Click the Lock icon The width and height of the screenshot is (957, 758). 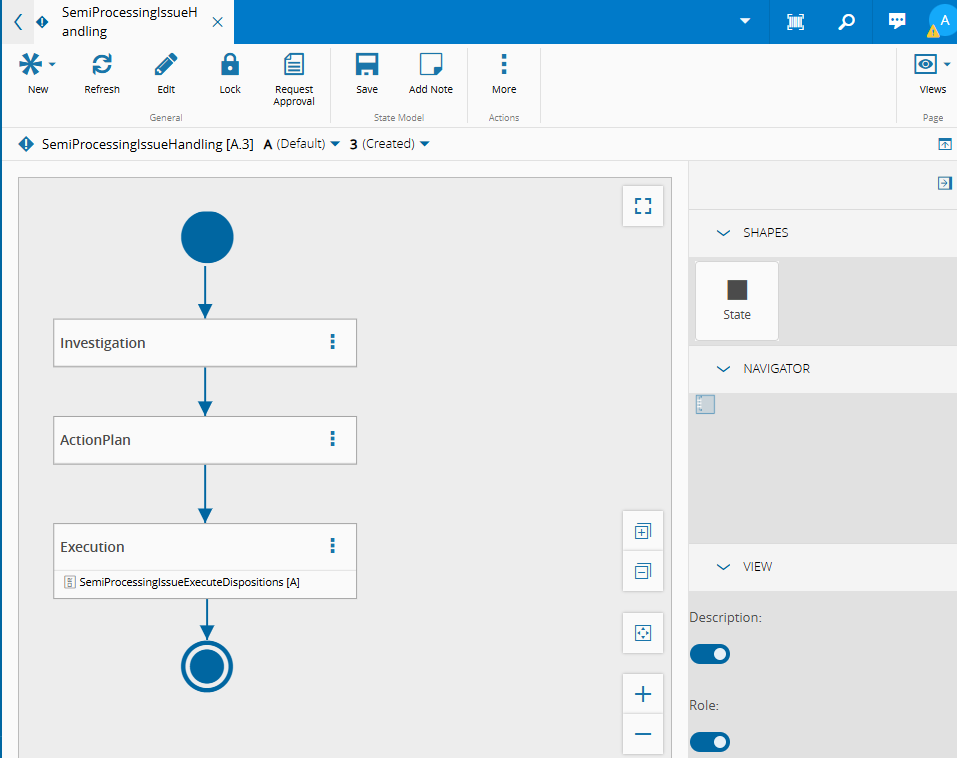click(x=230, y=66)
